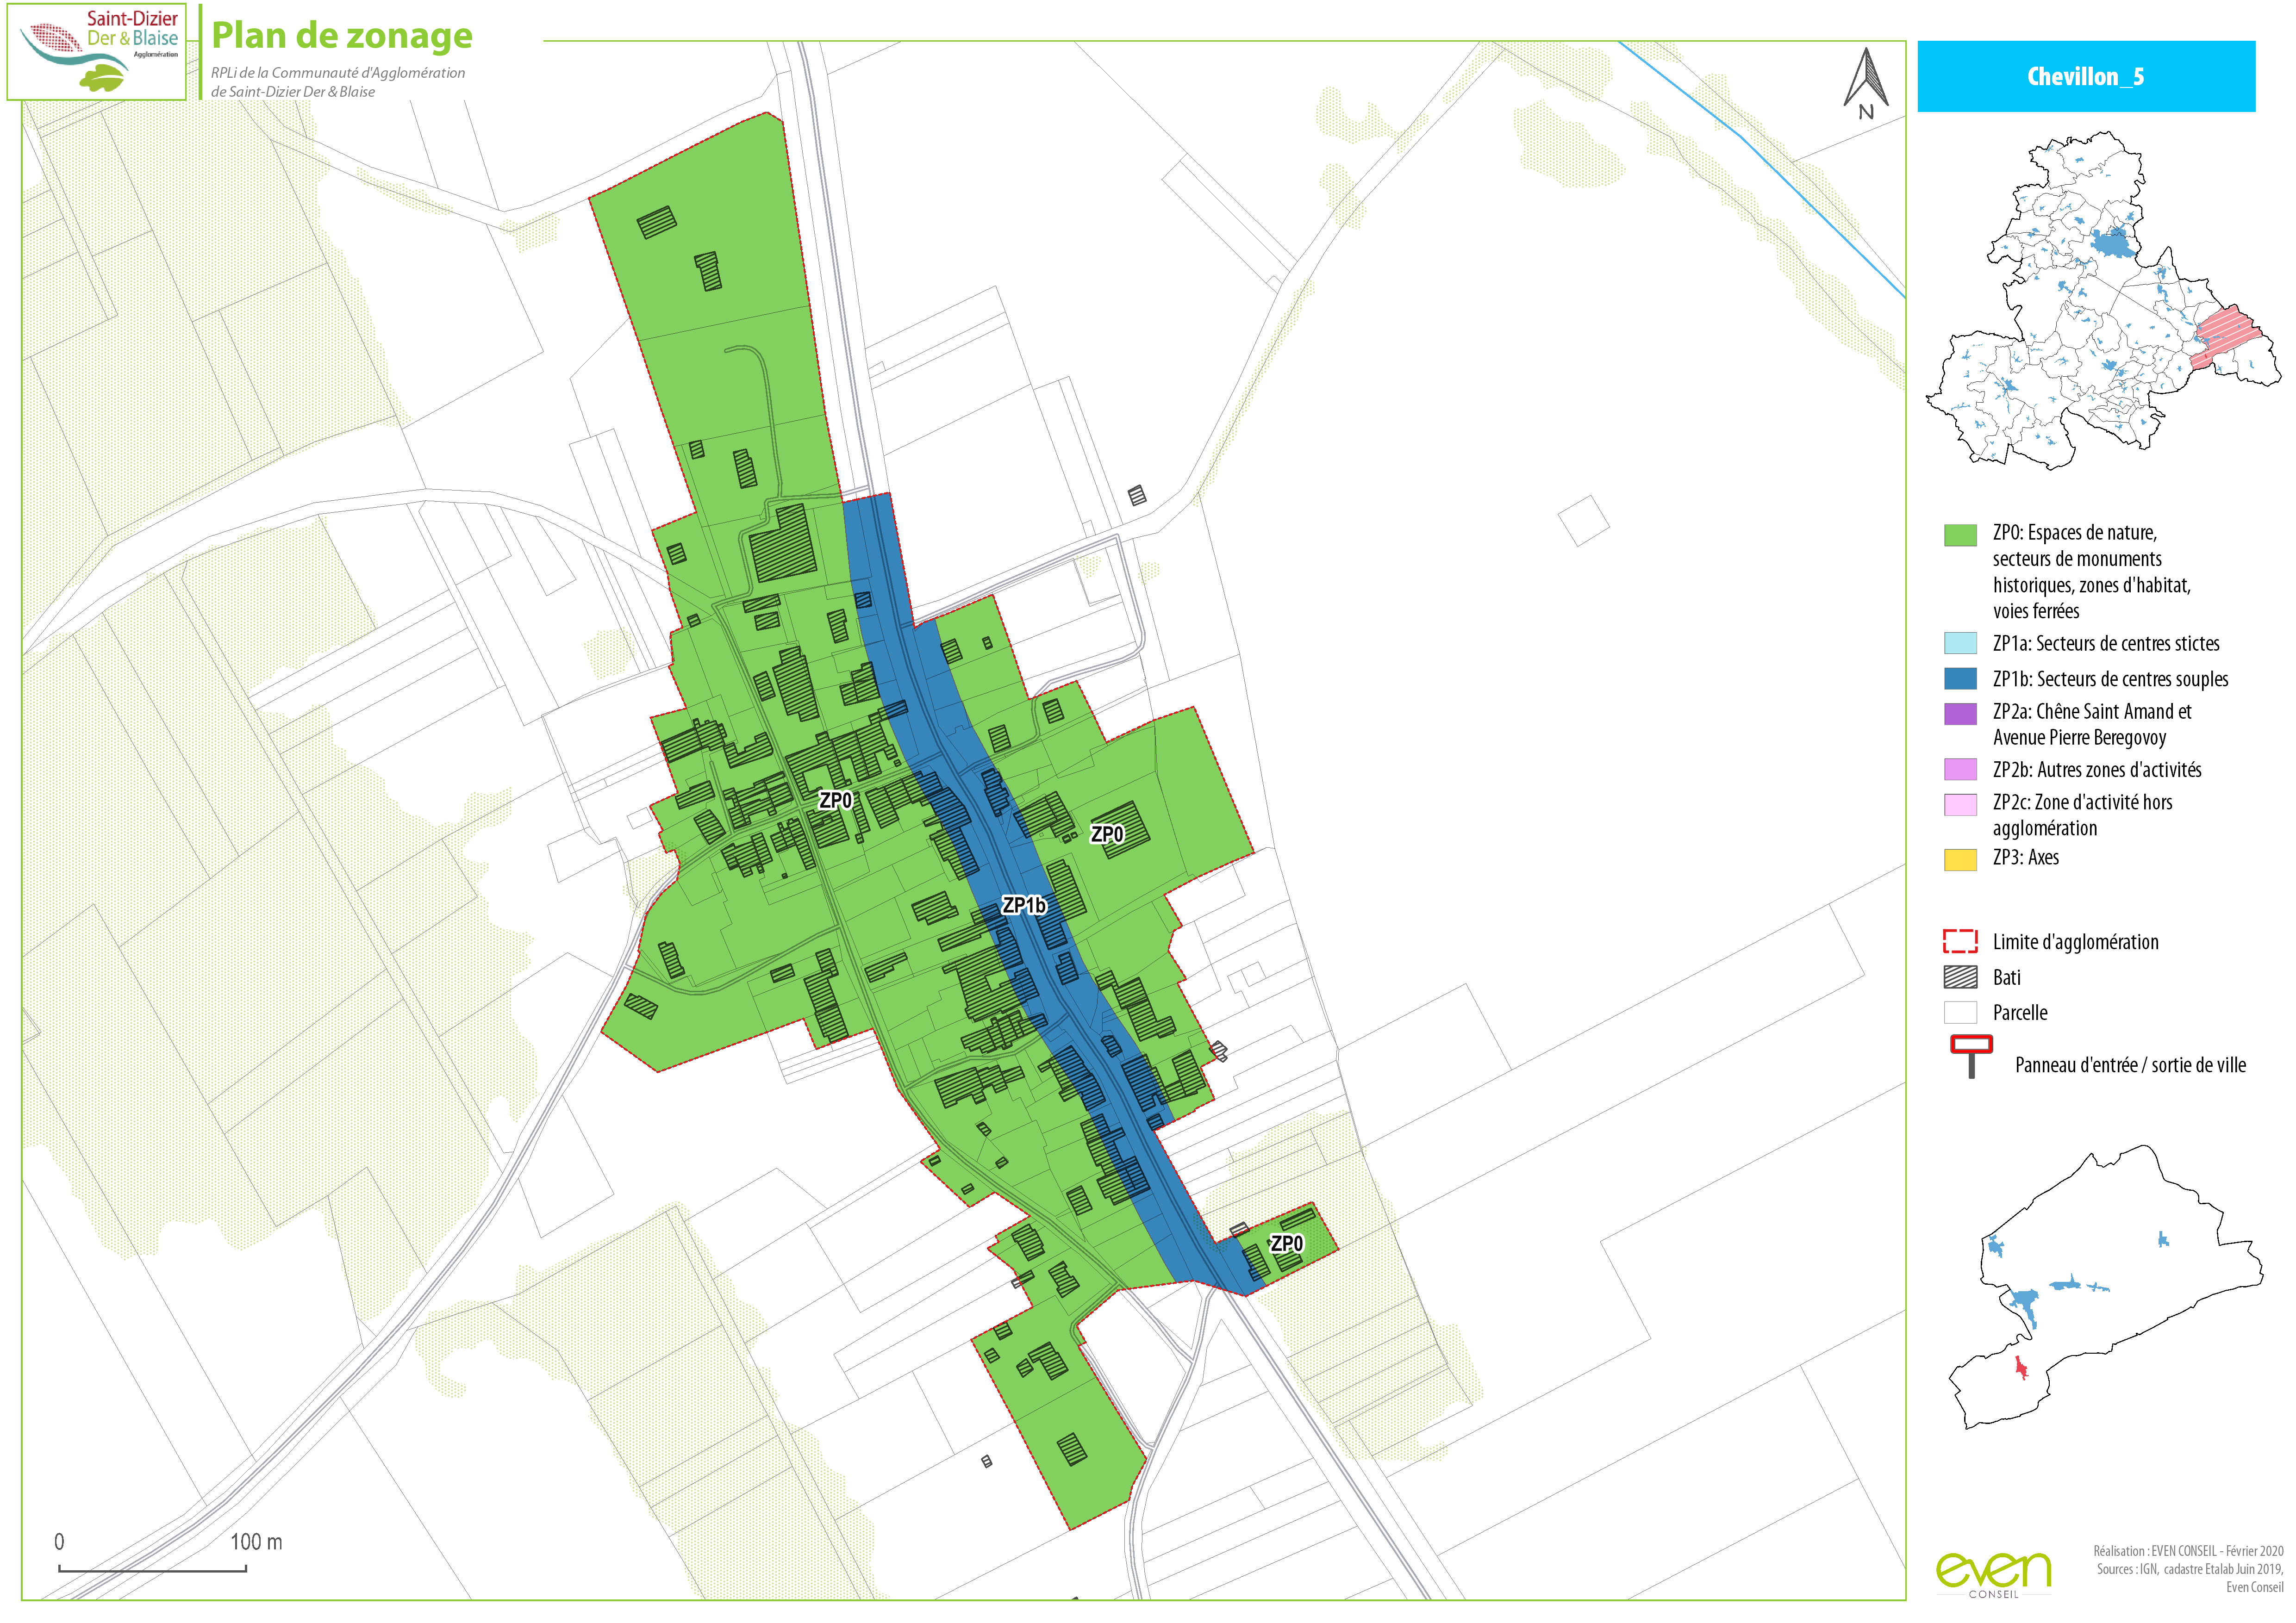Click the purple ZP2a legend swatch
Viewport: 2296px width, 1623px height.
pyautogui.click(x=1960, y=714)
